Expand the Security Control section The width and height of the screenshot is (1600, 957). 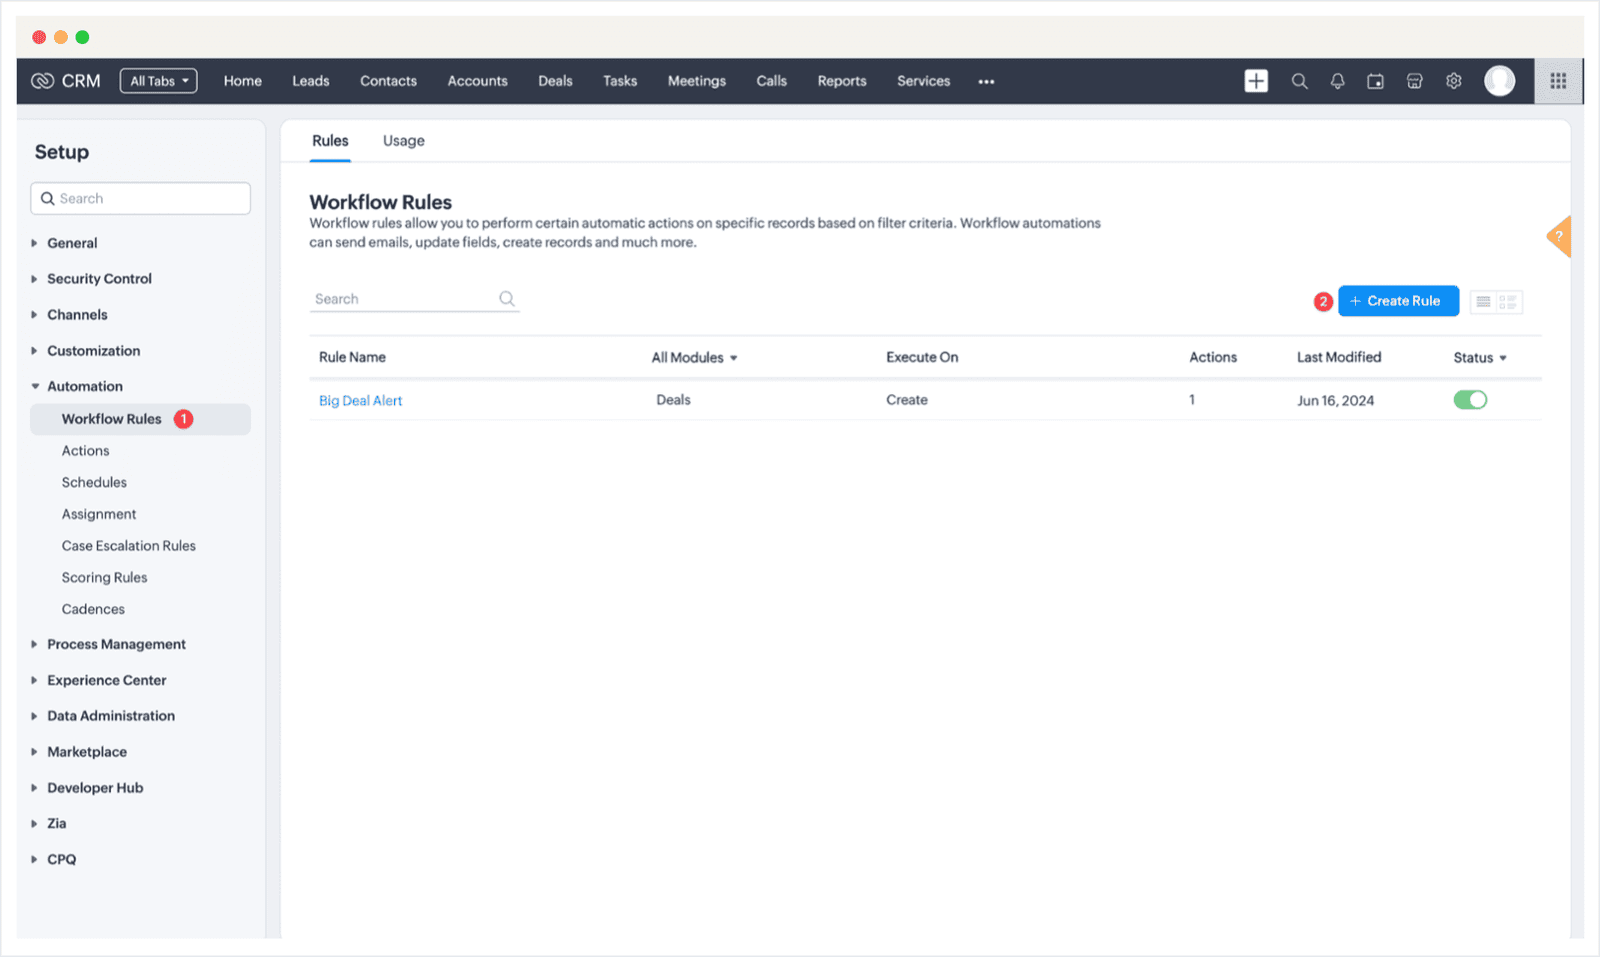point(99,279)
